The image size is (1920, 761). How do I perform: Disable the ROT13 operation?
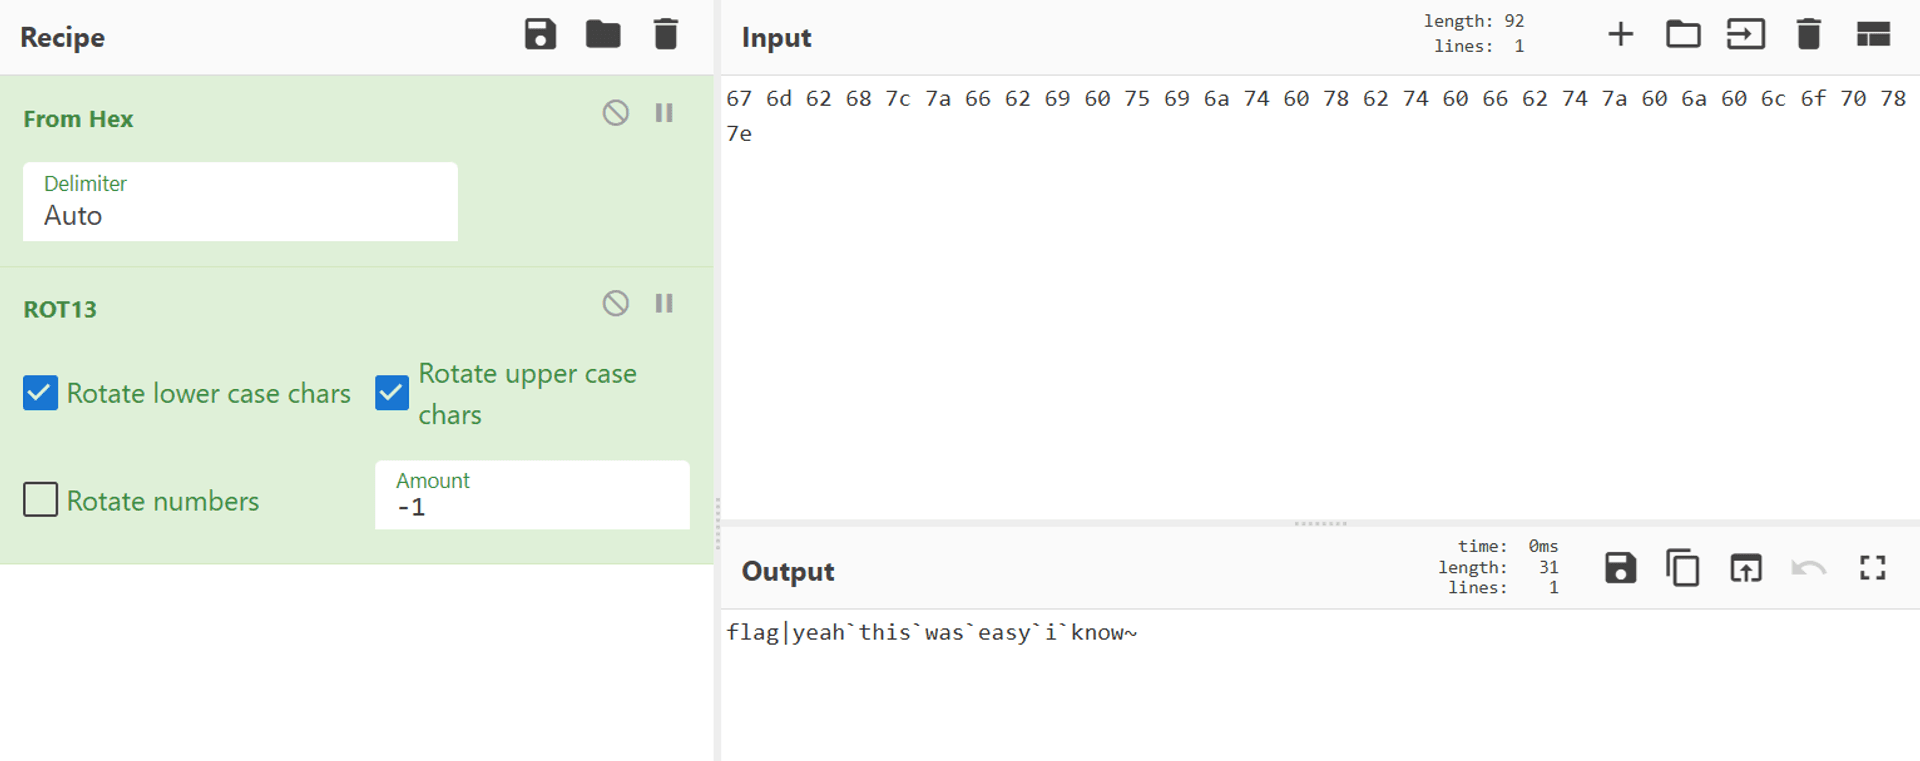616,303
